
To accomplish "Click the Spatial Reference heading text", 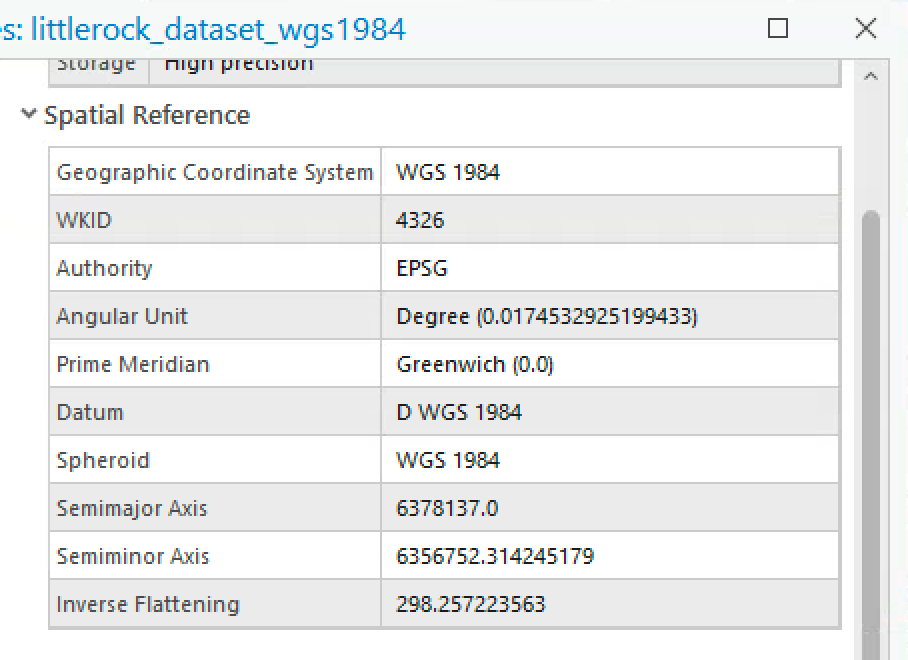I will (146, 114).
